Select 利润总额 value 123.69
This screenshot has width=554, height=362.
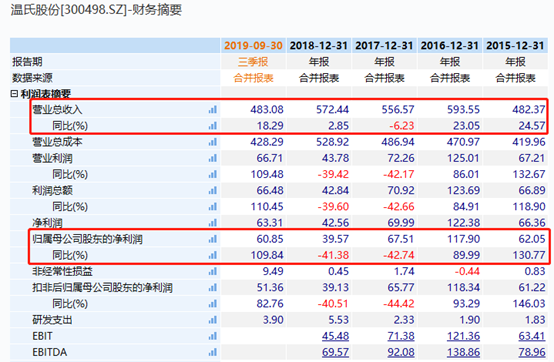pyautogui.click(x=463, y=190)
